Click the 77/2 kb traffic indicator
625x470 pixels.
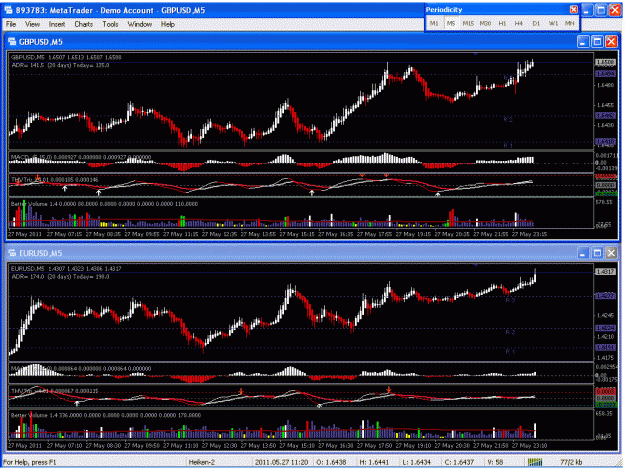(571, 462)
